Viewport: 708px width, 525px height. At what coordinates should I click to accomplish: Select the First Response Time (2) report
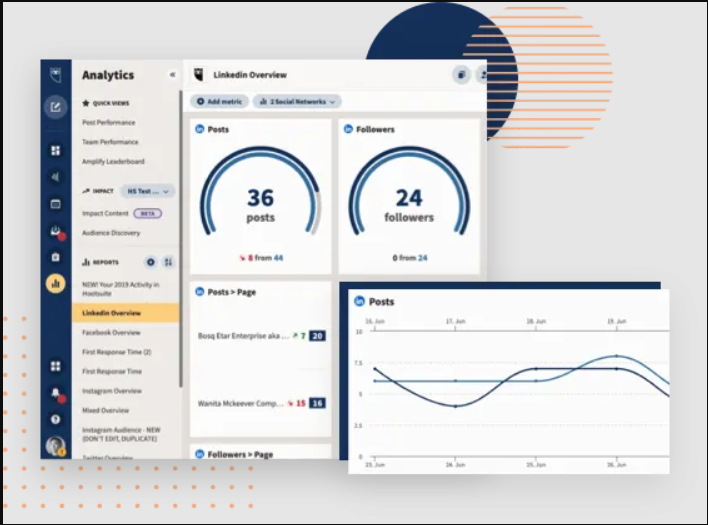116,352
